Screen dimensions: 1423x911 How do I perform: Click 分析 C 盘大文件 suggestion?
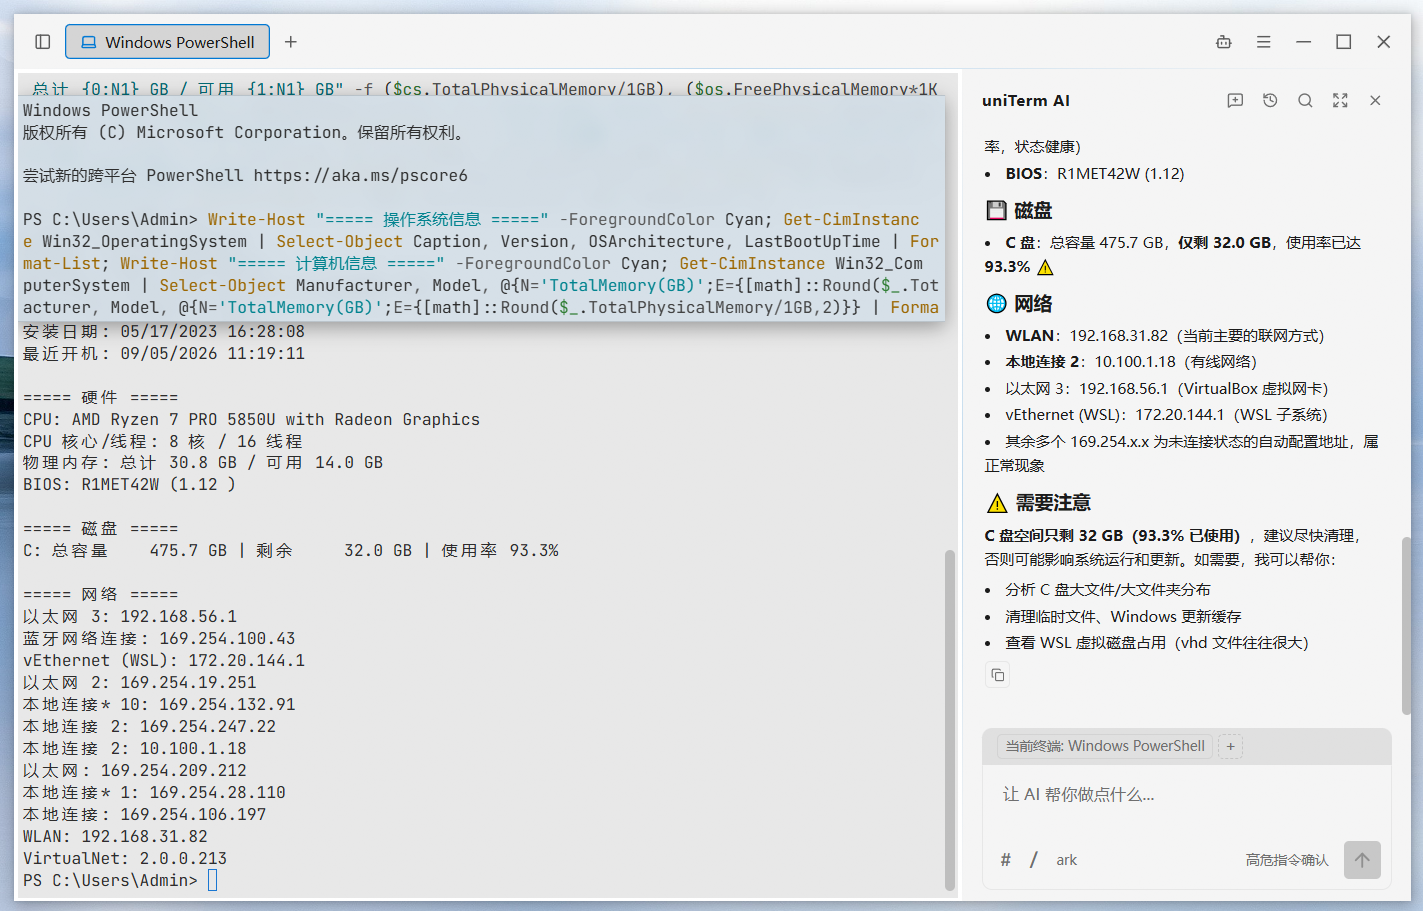click(x=1108, y=590)
